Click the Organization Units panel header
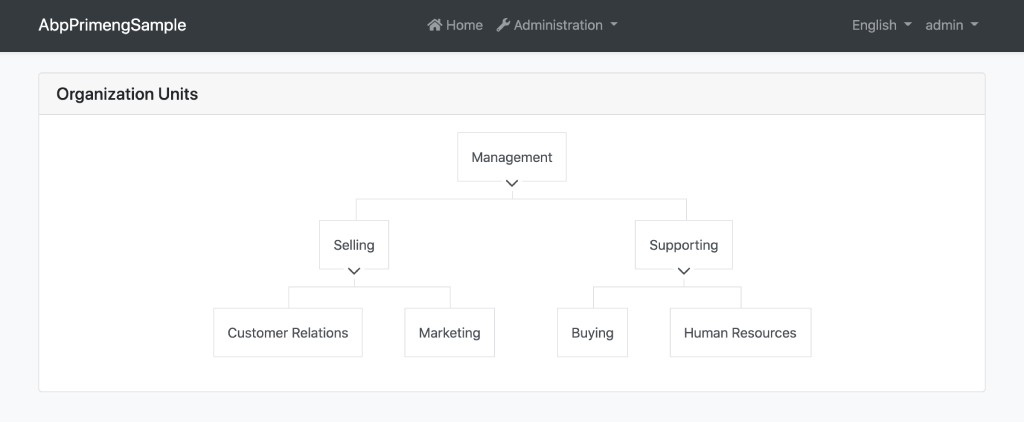This screenshot has width=1024, height=422. (x=127, y=94)
